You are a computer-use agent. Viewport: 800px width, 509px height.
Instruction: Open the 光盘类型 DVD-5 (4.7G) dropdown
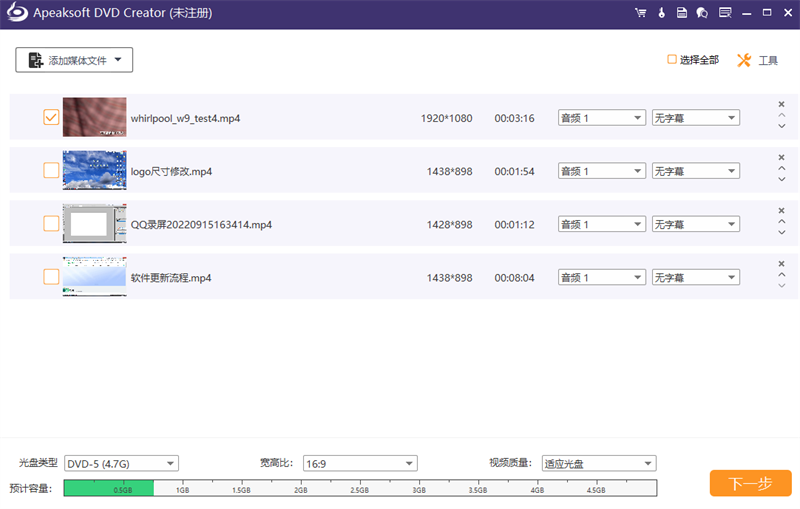[x=121, y=464]
